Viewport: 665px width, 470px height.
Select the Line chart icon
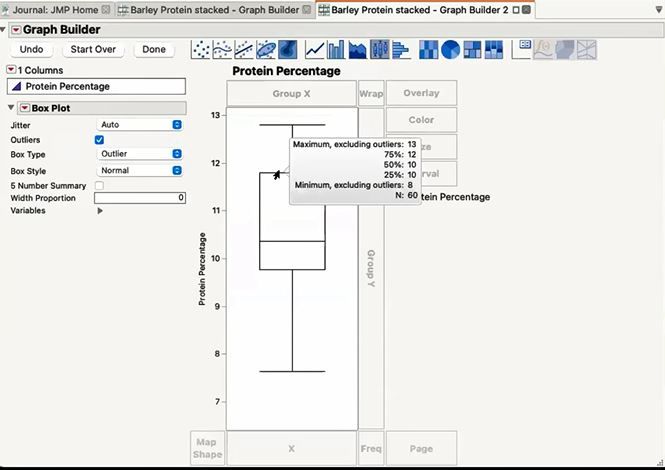click(x=315, y=50)
